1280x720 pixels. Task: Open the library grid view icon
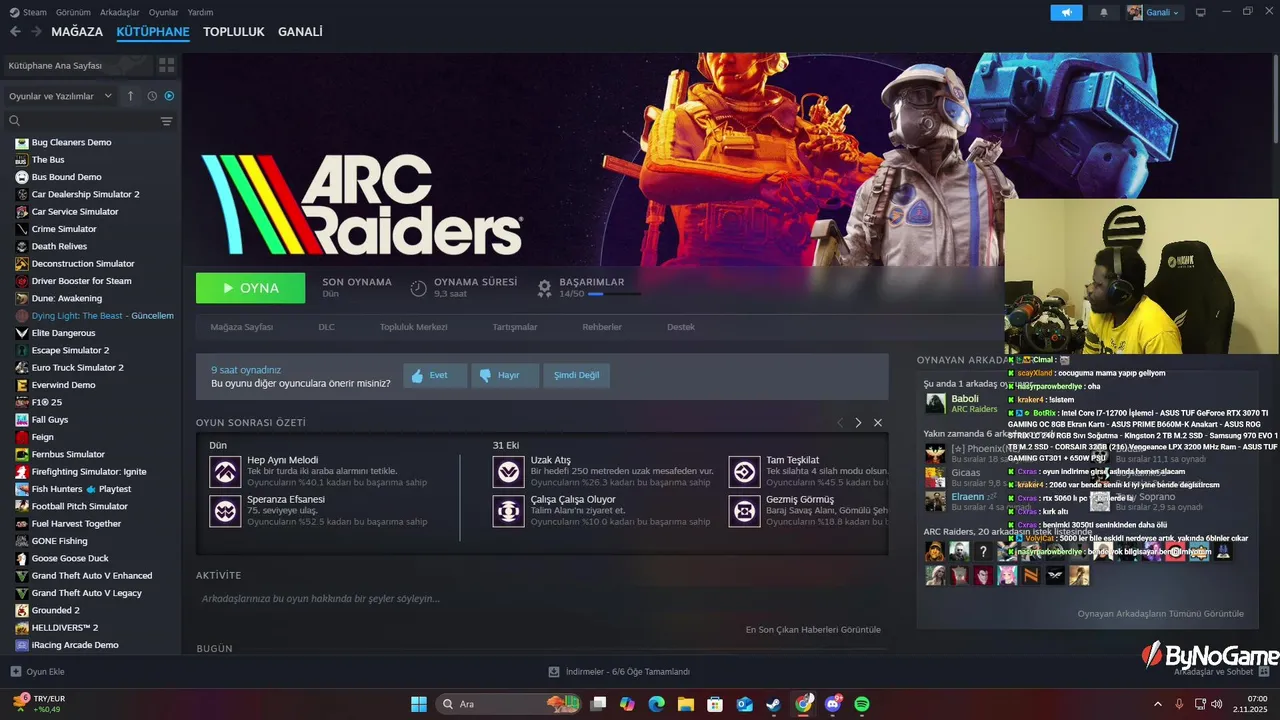coord(166,65)
